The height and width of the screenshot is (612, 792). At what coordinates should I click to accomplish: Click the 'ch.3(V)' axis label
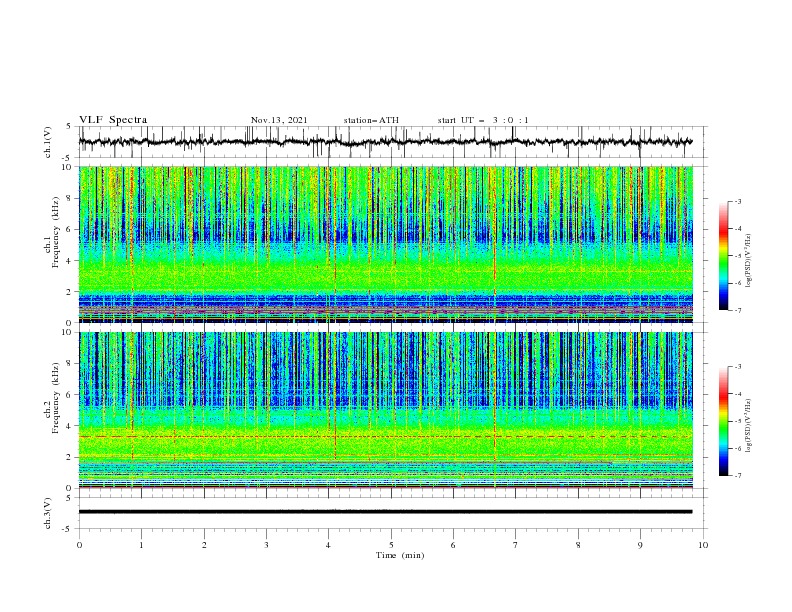[x=48, y=513]
